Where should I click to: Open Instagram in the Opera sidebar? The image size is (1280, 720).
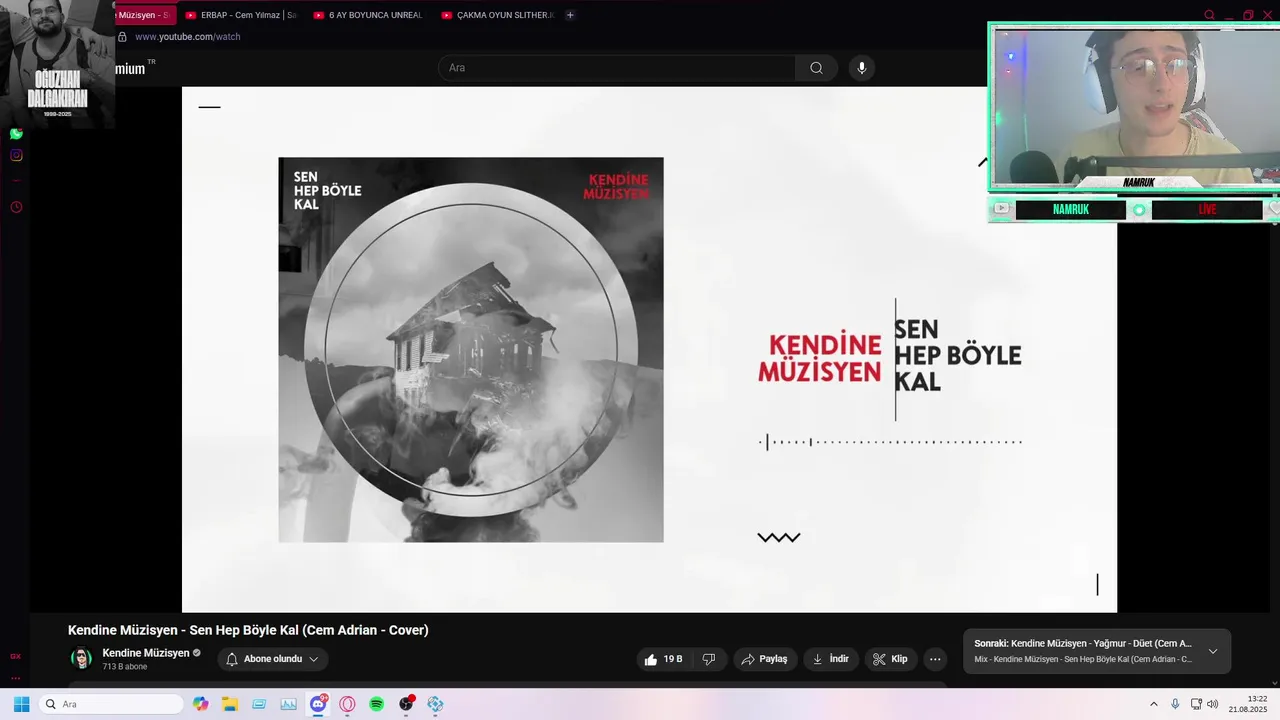coord(16,155)
